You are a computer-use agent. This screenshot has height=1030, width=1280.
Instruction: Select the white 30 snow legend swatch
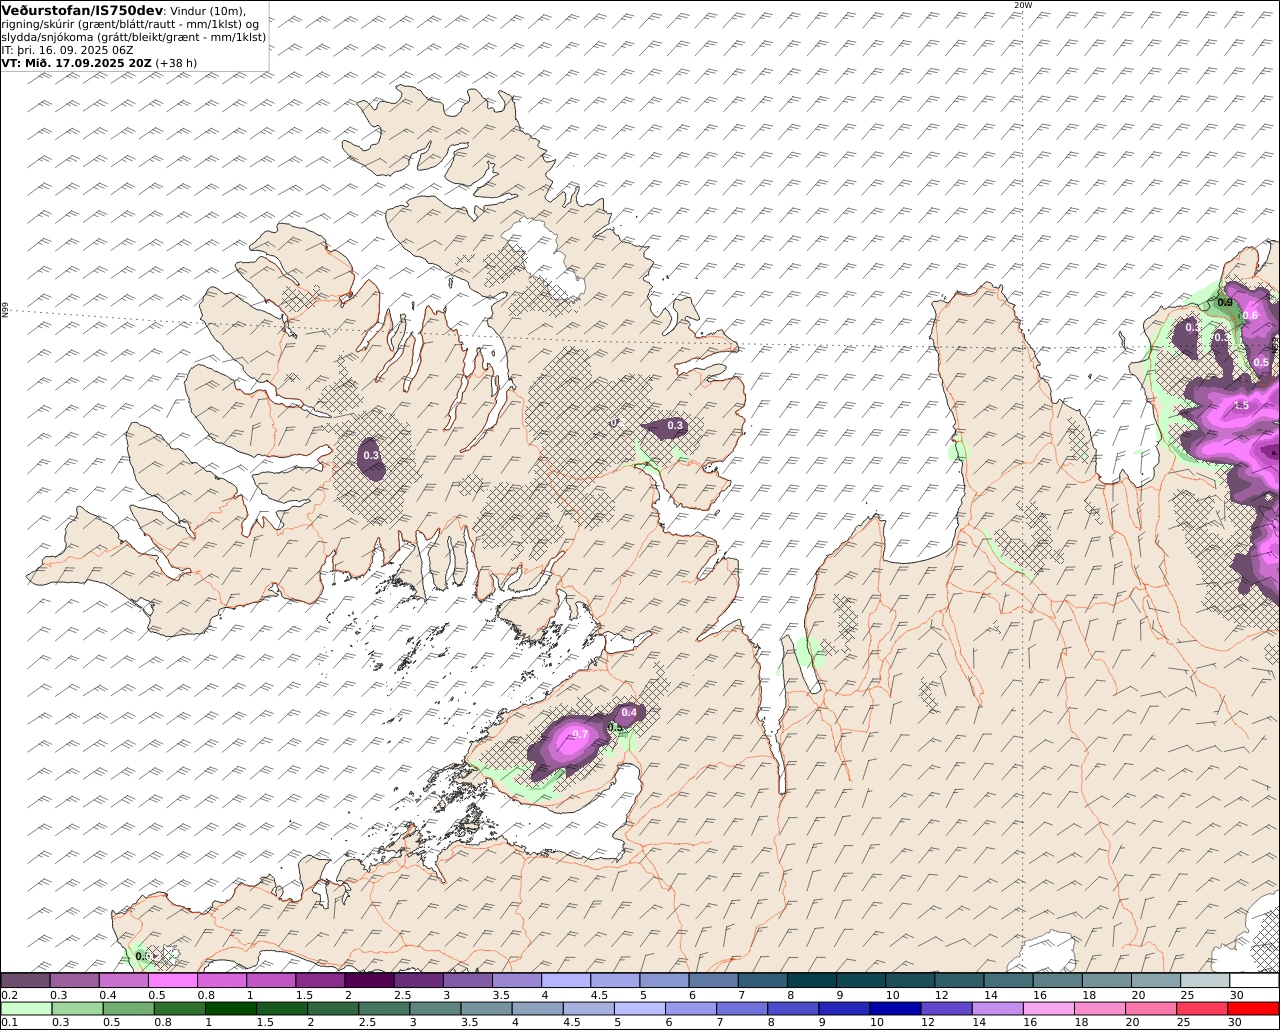click(1255, 981)
